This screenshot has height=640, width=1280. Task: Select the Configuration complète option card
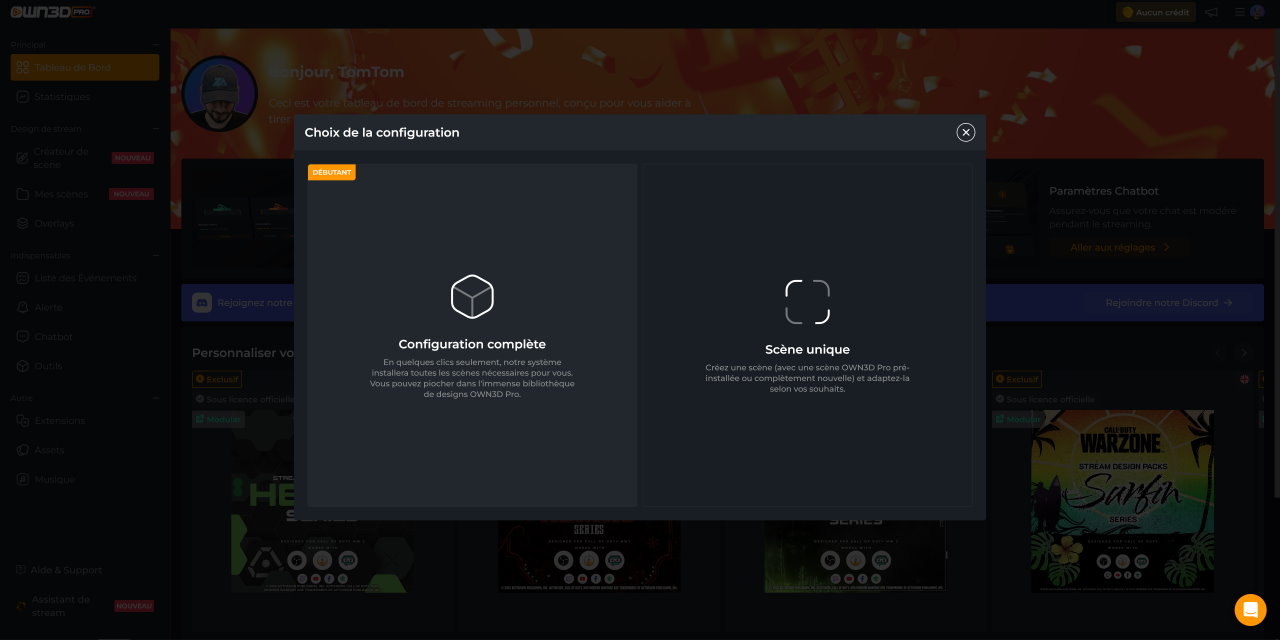click(472, 335)
